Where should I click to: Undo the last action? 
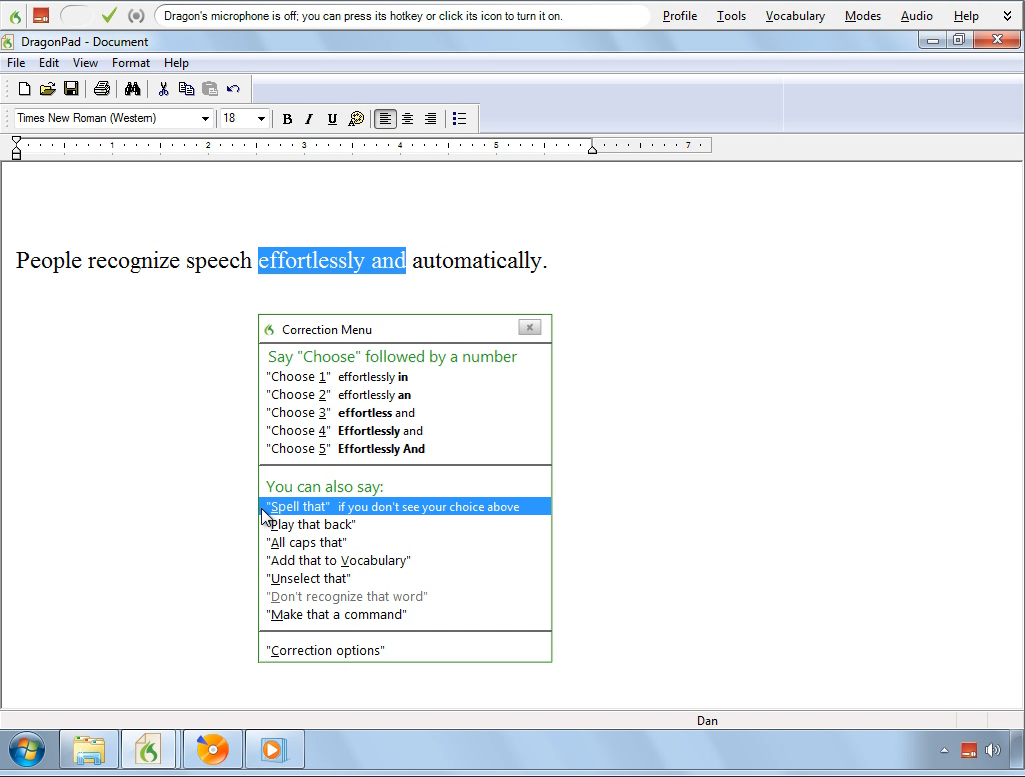click(x=233, y=88)
